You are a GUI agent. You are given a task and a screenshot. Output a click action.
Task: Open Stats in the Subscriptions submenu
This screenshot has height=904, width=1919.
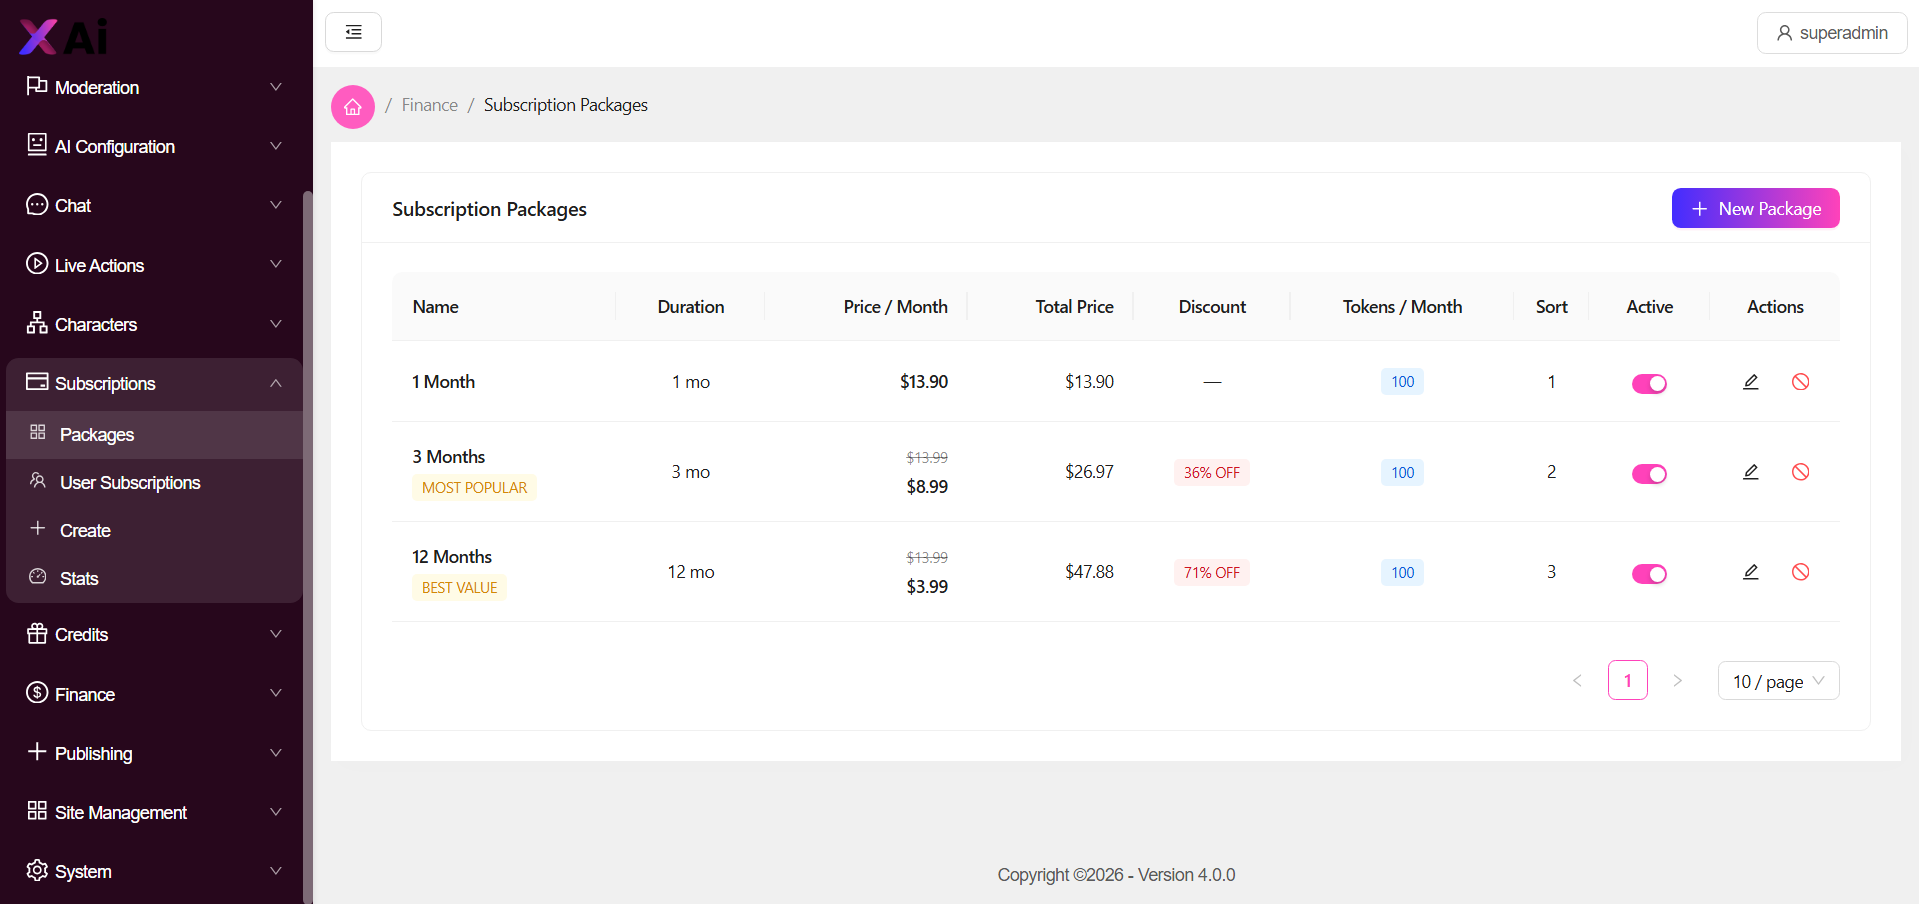(x=154, y=579)
